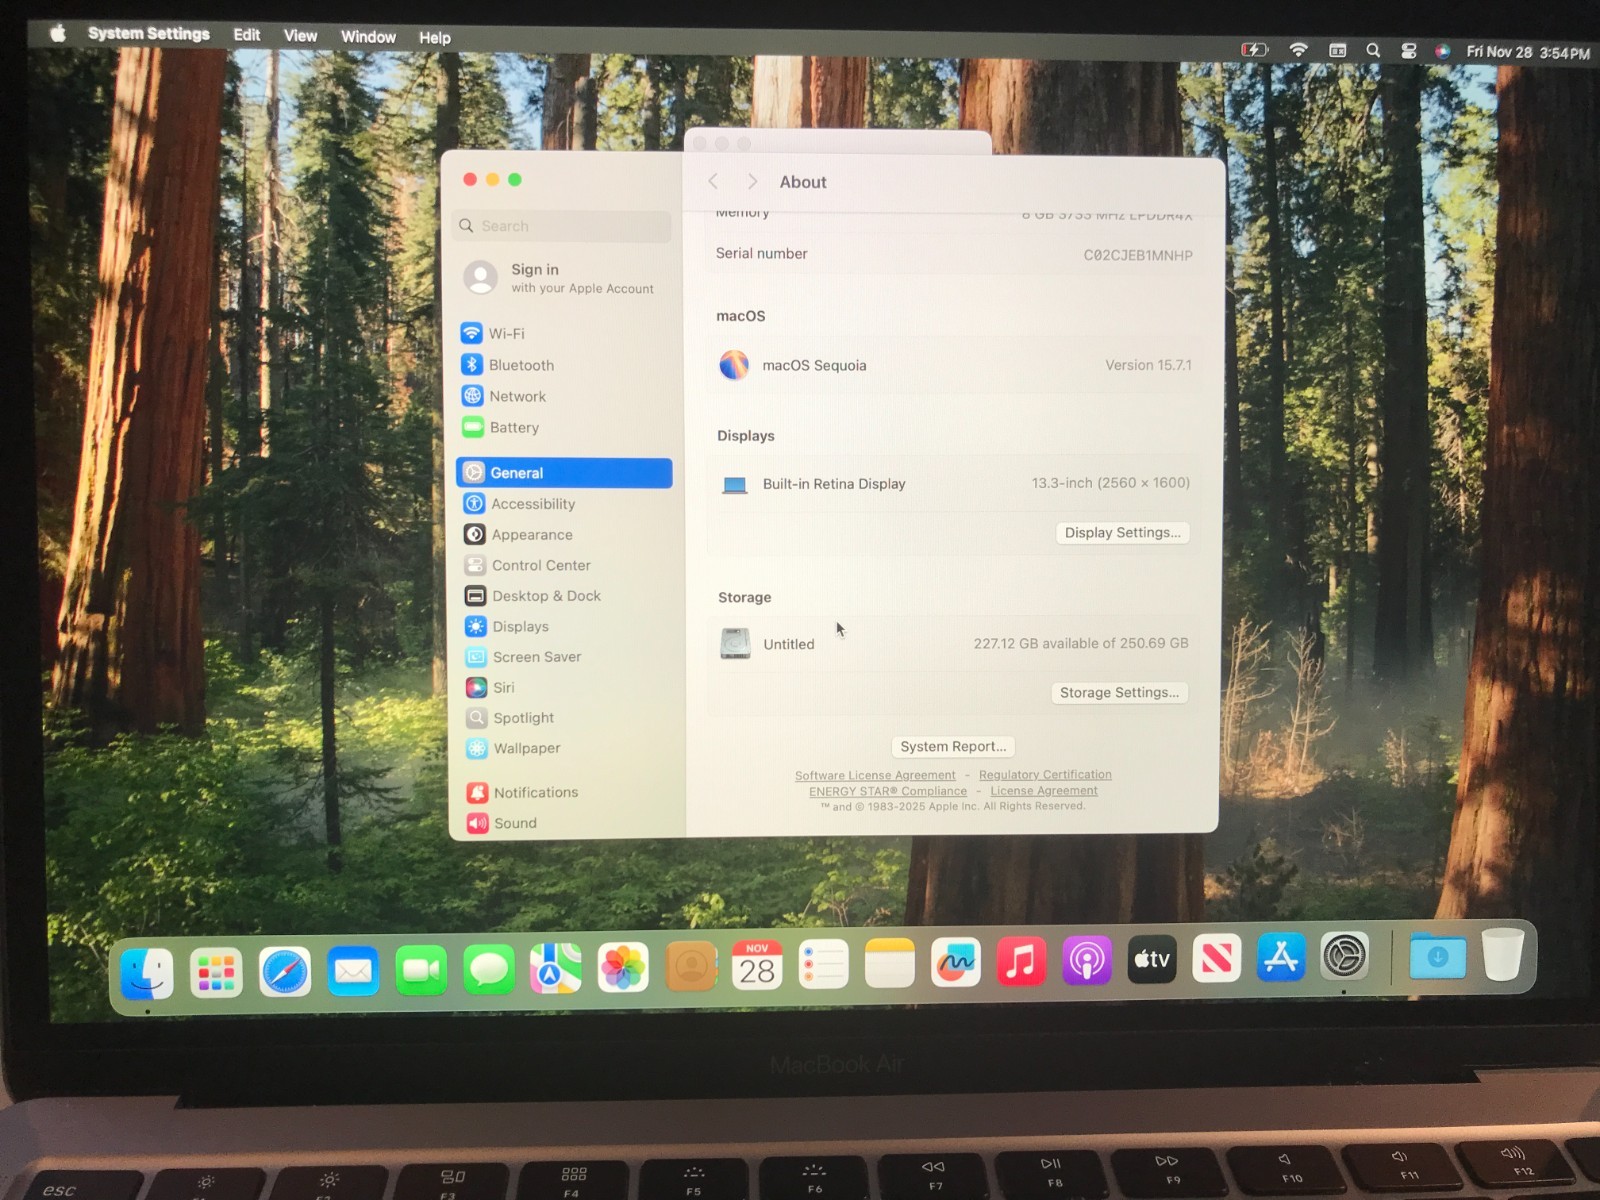Click the Display Settings… button
The height and width of the screenshot is (1200, 1600).
tap(1123, 533)
